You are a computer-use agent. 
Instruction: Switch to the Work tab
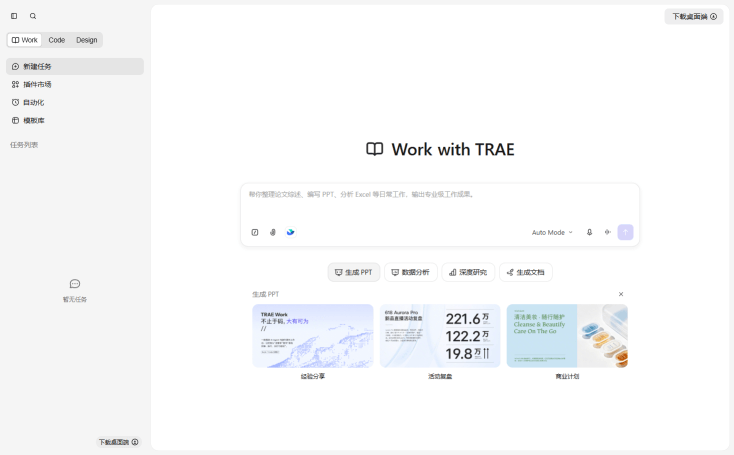pos(24,40)
